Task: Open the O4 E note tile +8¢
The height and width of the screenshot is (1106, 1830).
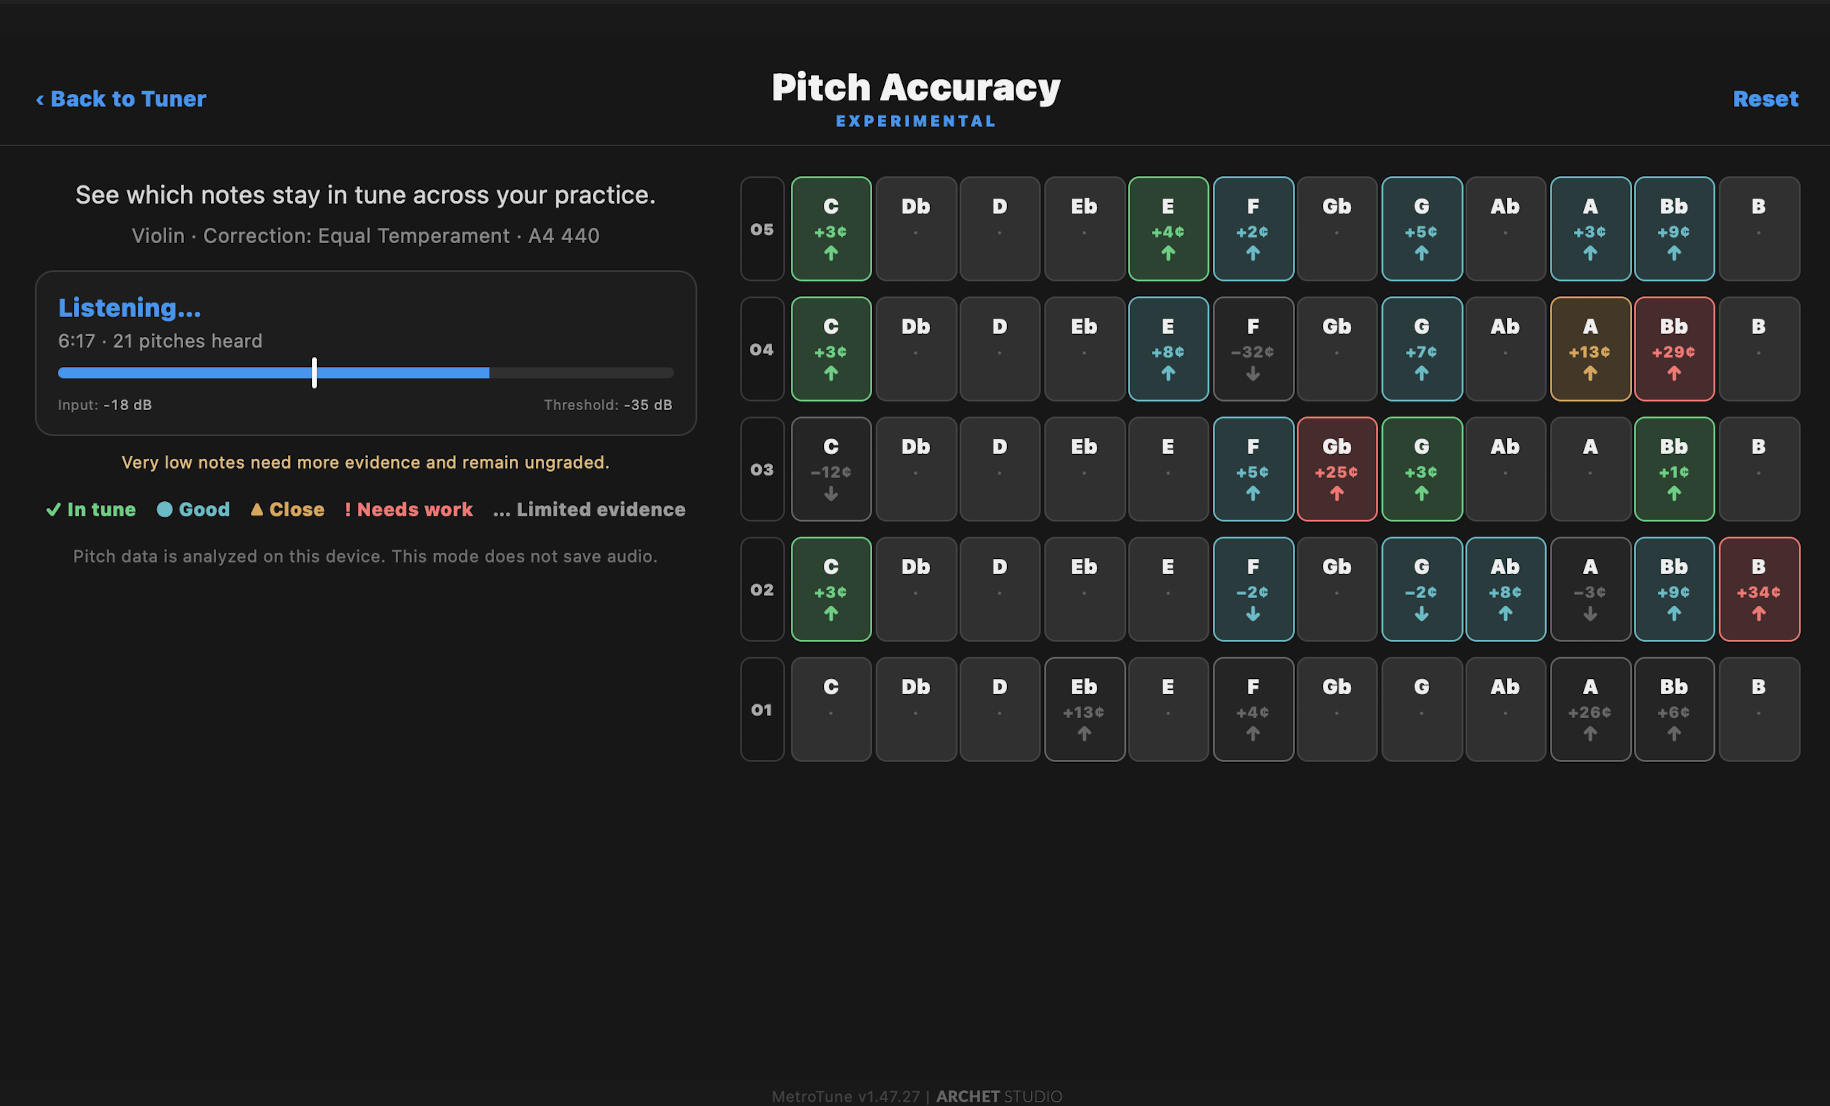Action: pyautogui.click(x=1168, y=349)
